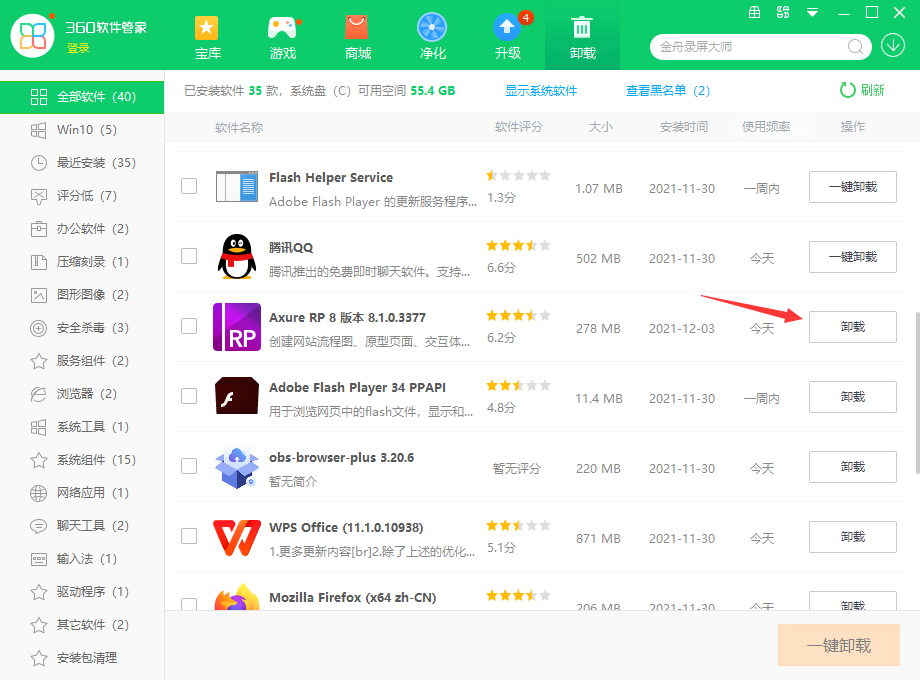
Task: Tick the Flash Helper Service checkbox
Action: 189,186
